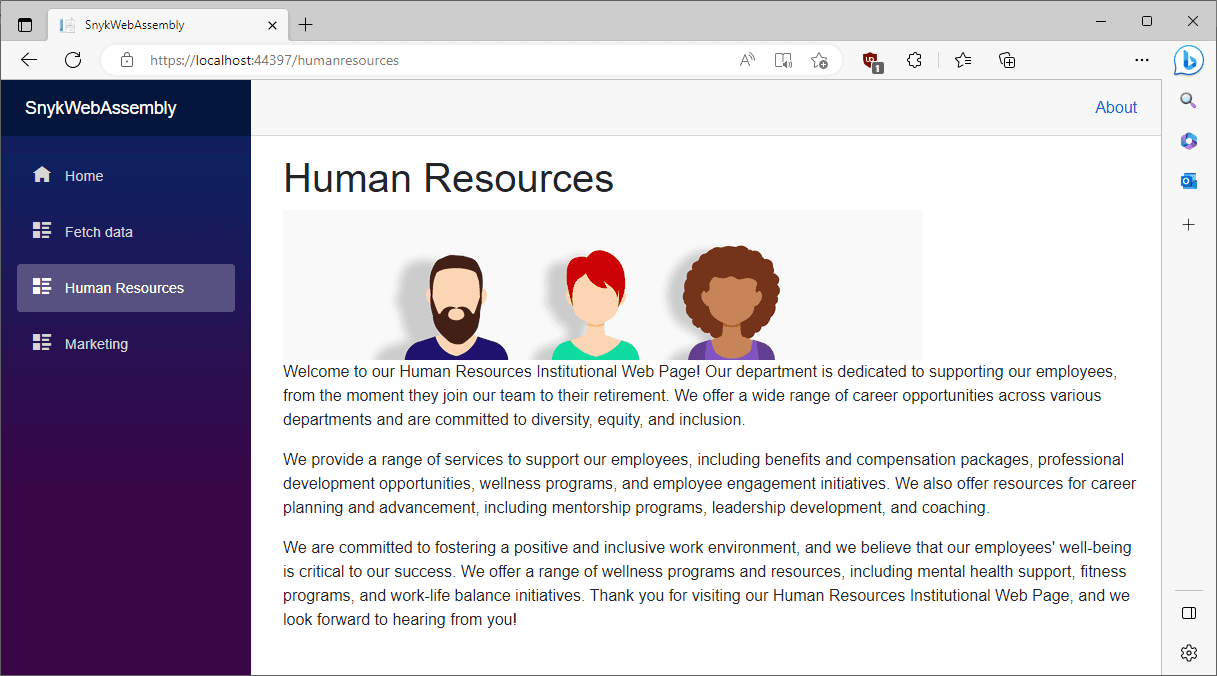Open the browser Extensions puzzle icon
This screenshot has width=1217, height=676.
click(x=913, y=60)
